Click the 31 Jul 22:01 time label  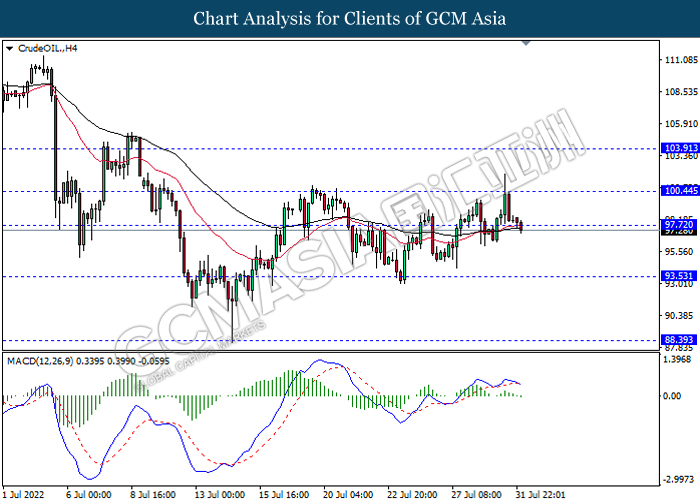pyautogui.click(x=540, y=495)
